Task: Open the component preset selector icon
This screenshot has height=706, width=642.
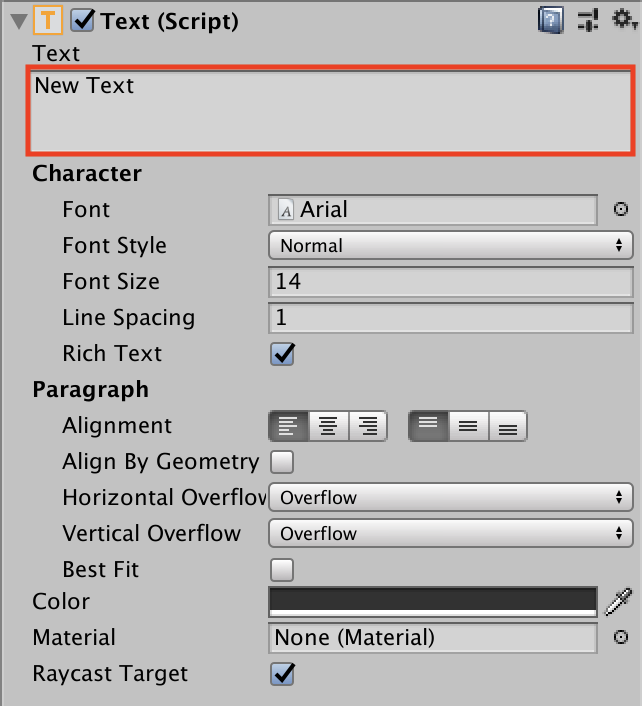Action: coord(587,20)
